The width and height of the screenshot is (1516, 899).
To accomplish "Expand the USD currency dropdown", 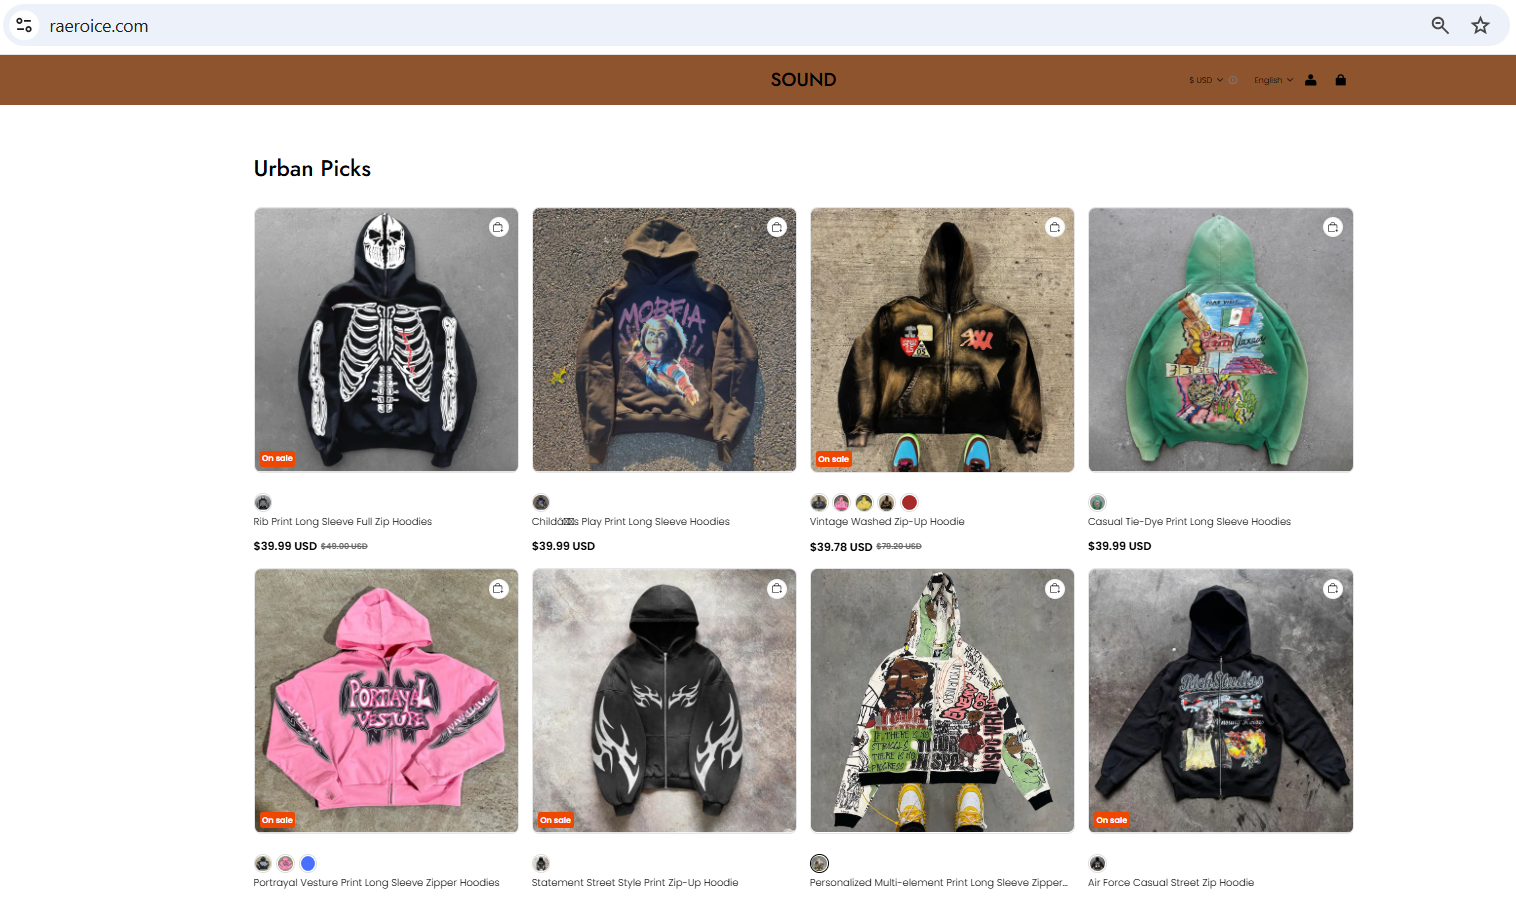I will (x=1206, y=80).
